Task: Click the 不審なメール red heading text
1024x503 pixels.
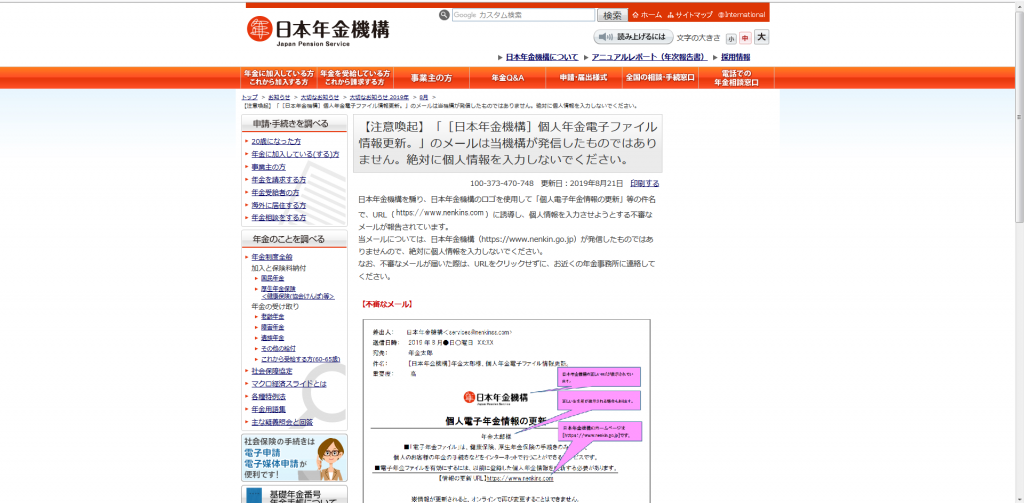Action: 386,304
